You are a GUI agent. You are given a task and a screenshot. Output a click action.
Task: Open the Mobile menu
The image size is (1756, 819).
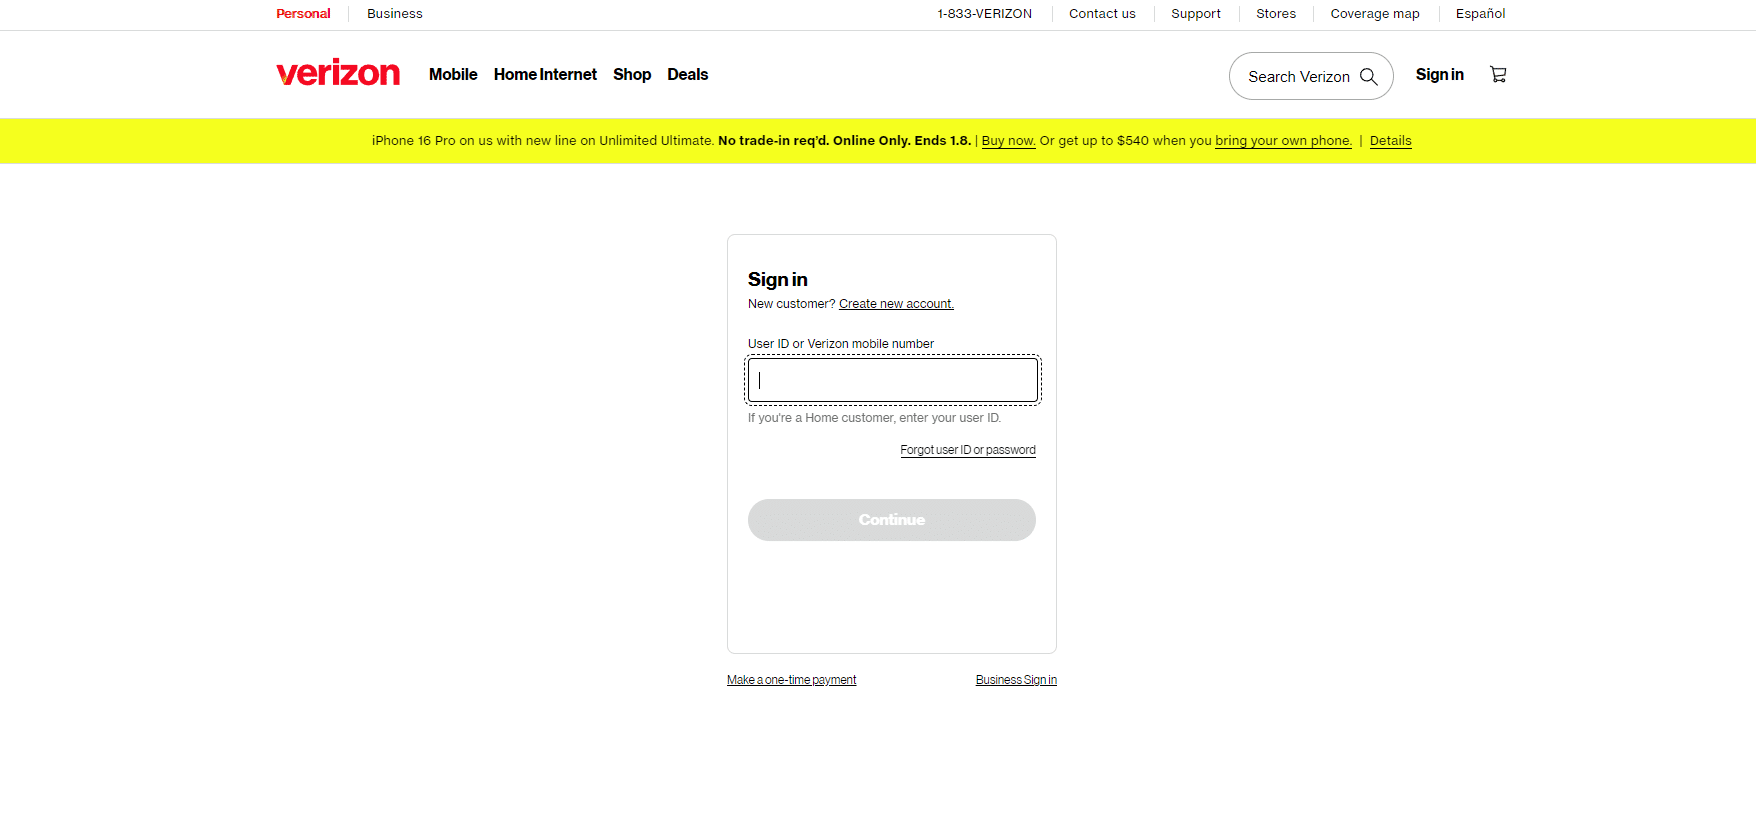(x=453, y=74)
